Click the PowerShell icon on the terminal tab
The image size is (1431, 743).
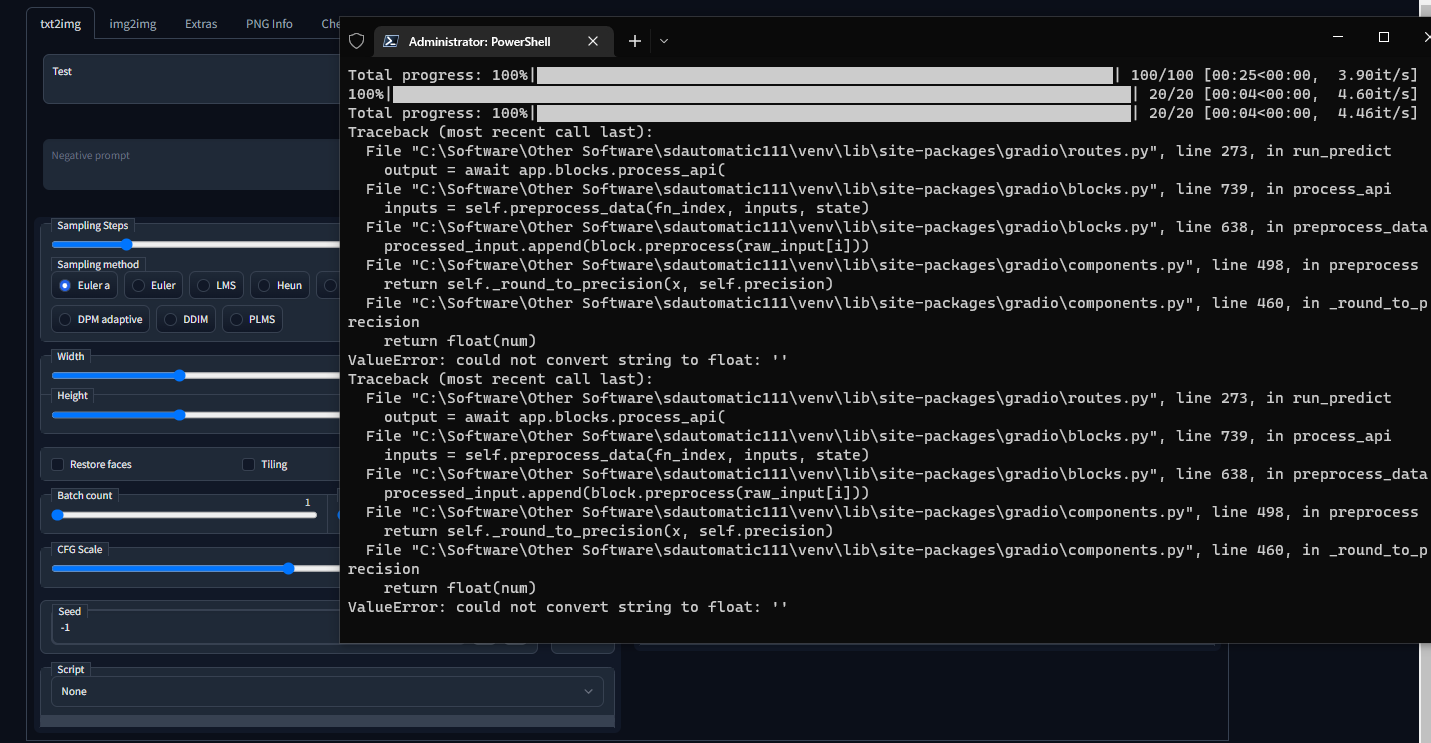pos(391,41)
